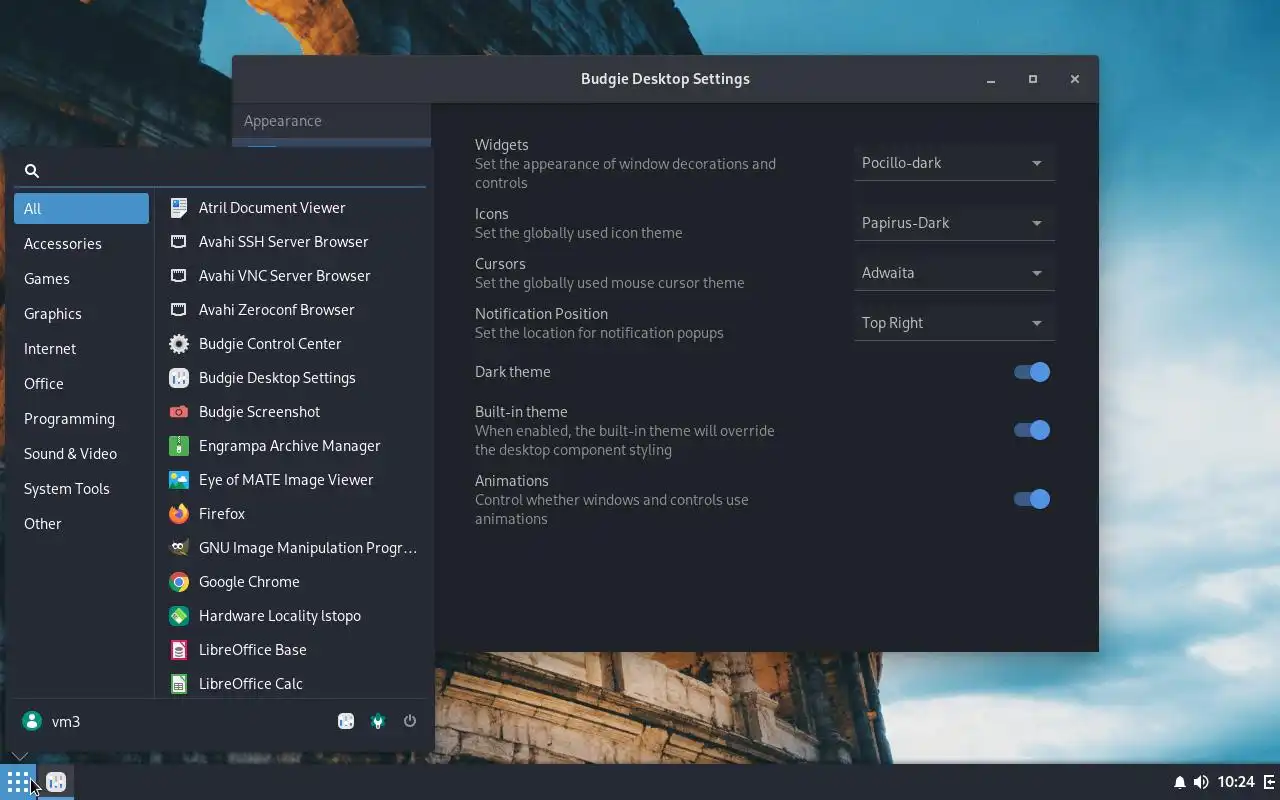Open notifications bell in system tray

coord(1179,782)
